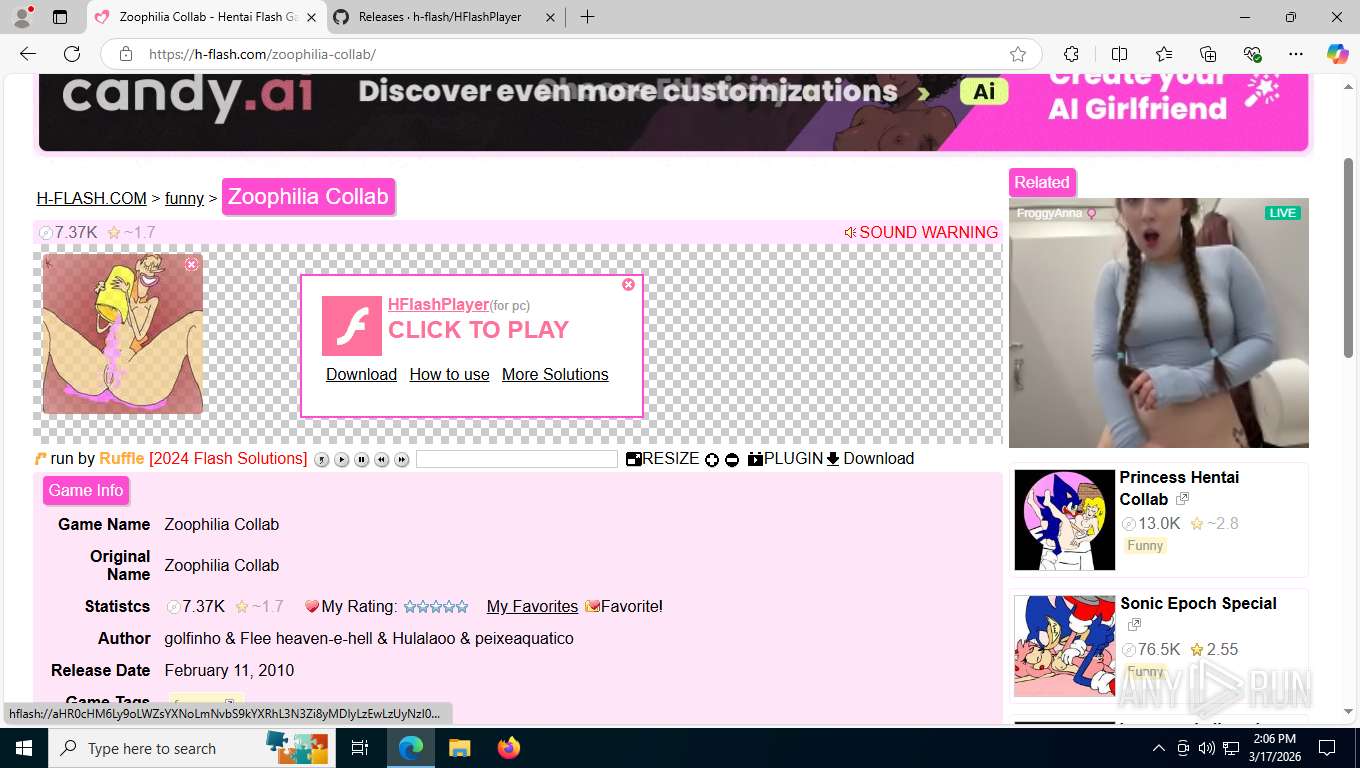
Task: Click the Ruffle logo icon
Action: pyautogui.click(x=41, y=459)
